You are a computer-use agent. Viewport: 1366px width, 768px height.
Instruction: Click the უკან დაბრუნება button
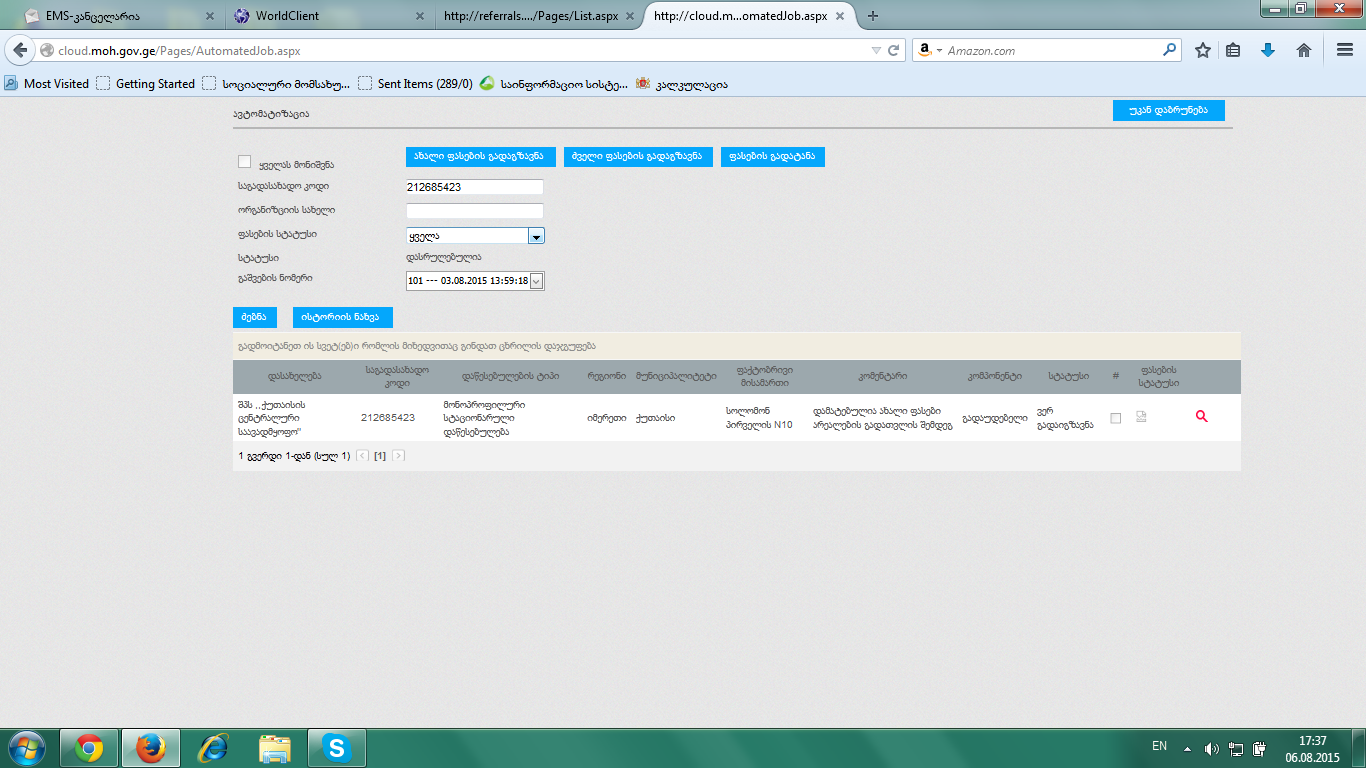coord(1168,111)
